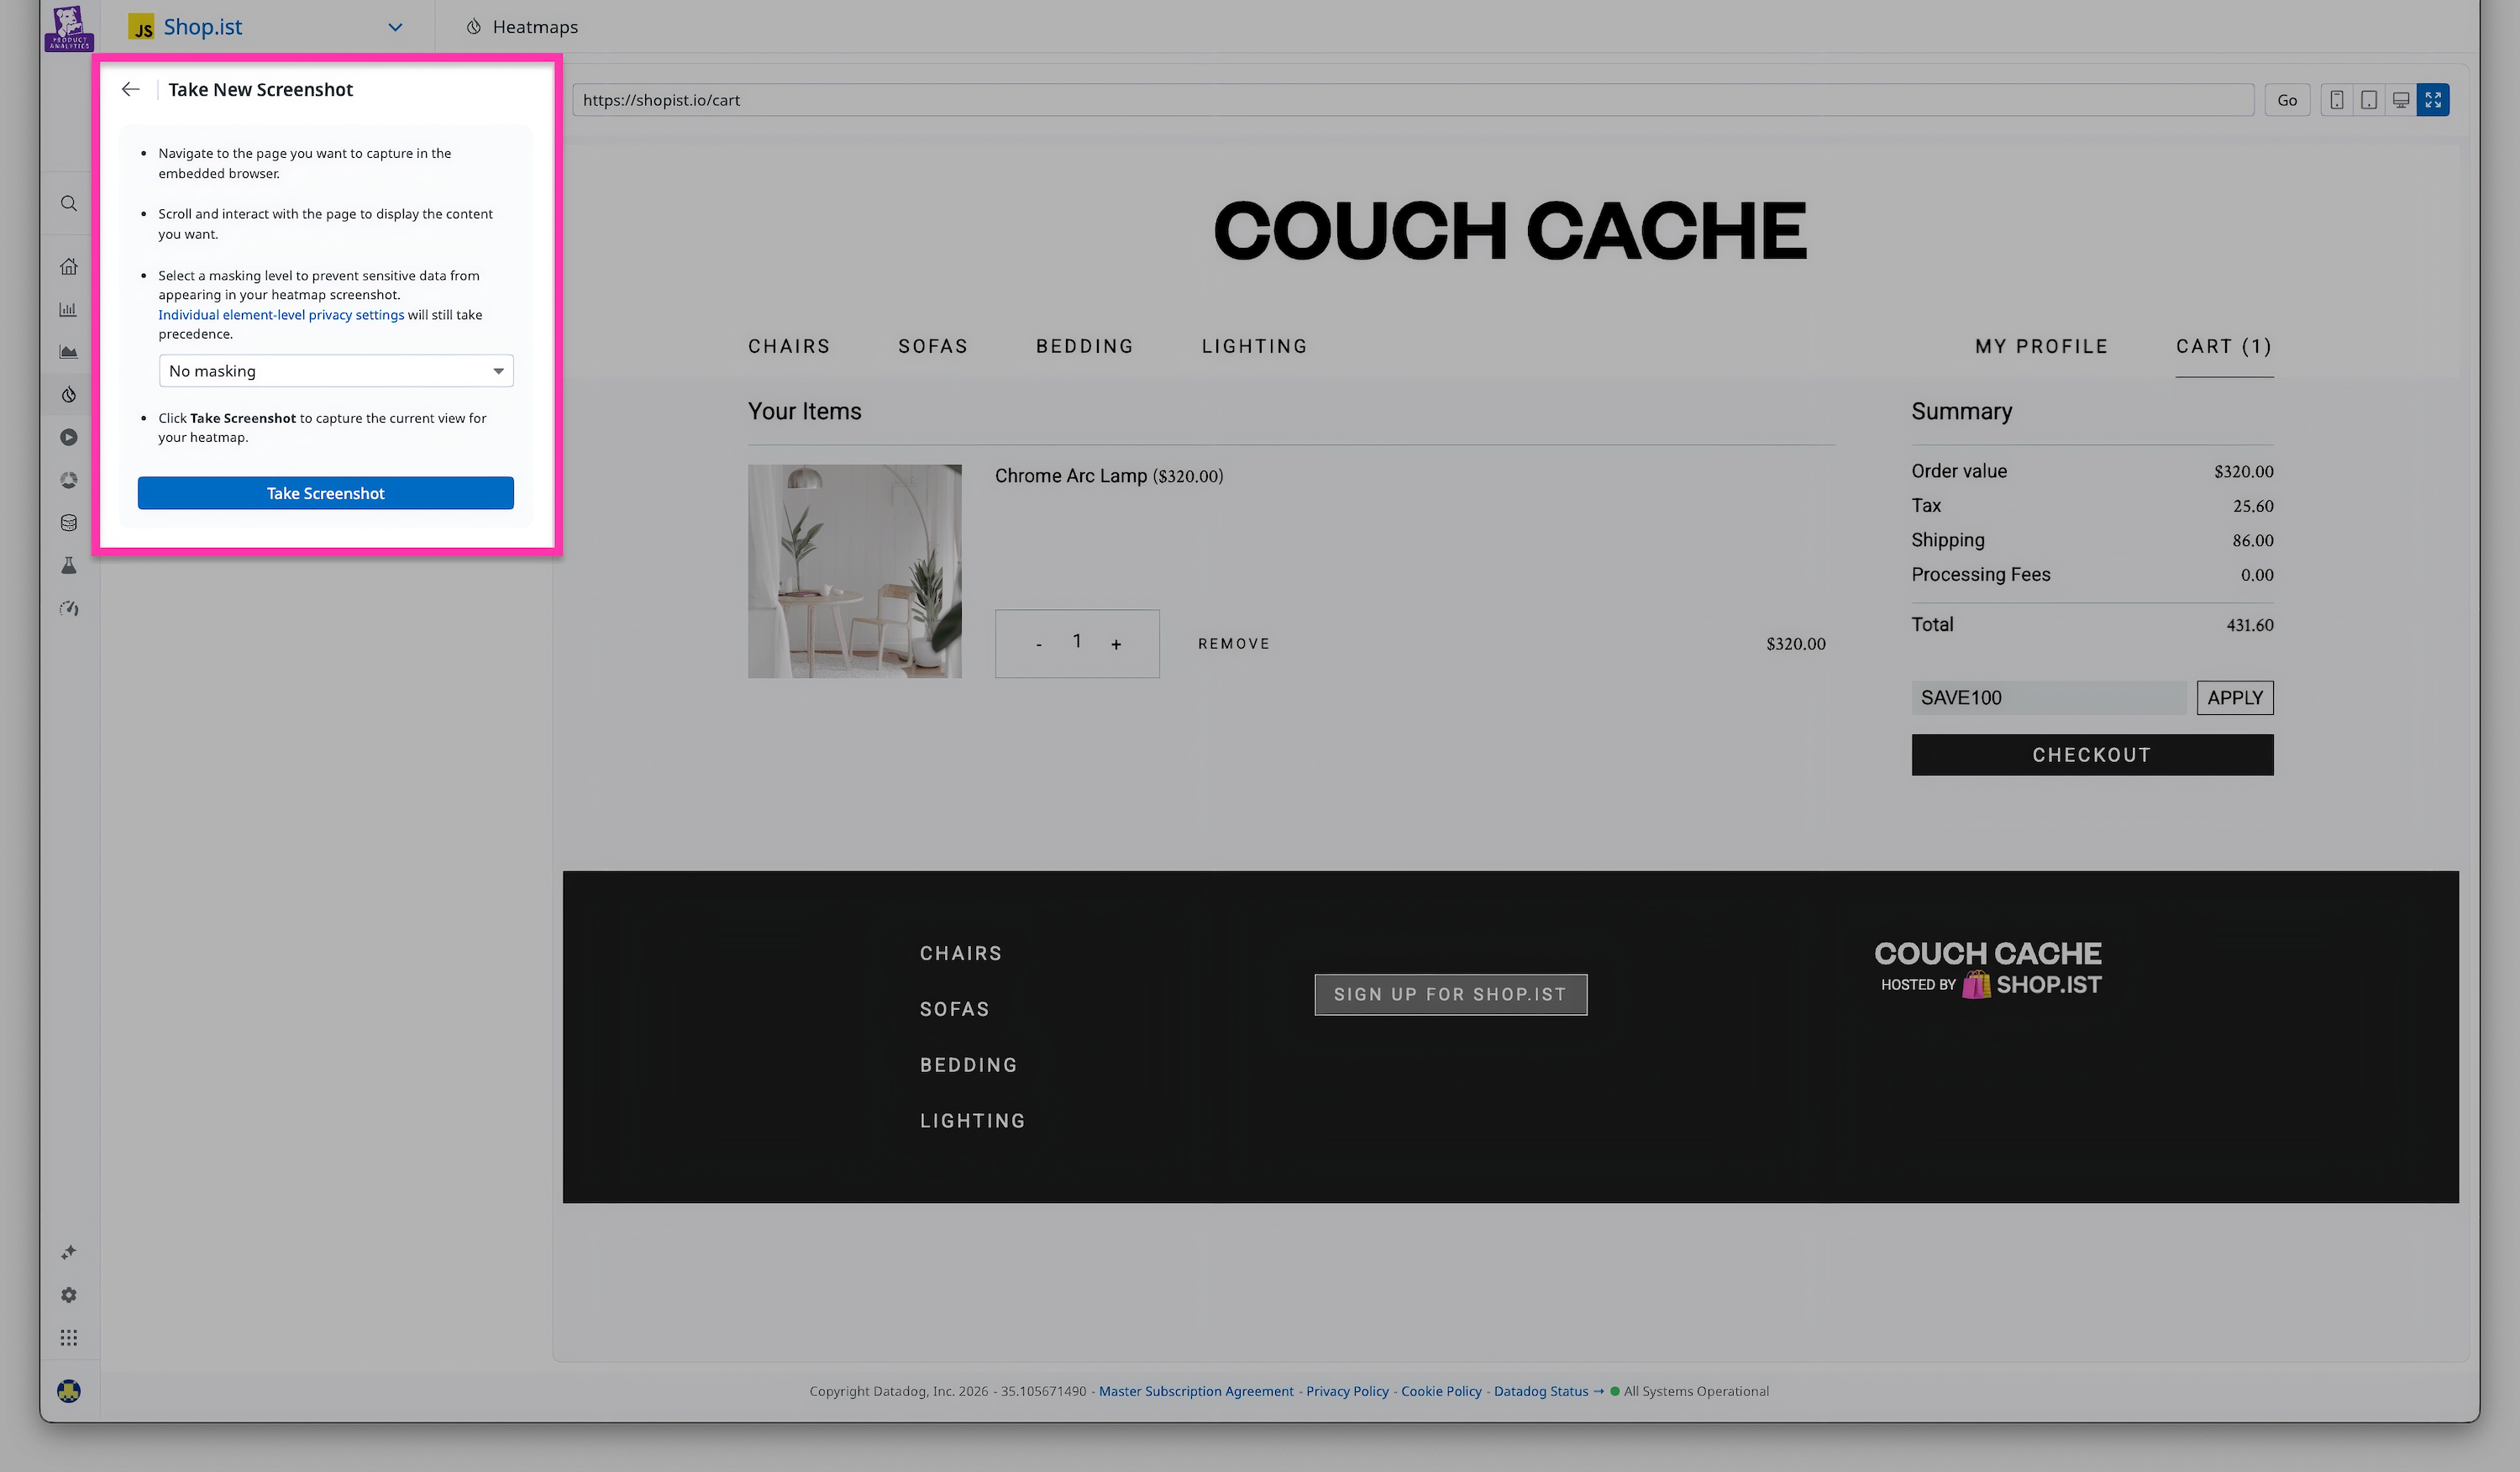Viewport: 2520px width, 1472px height.
Task: Select the BEDDING menu item
Action: pos(1084,346)
